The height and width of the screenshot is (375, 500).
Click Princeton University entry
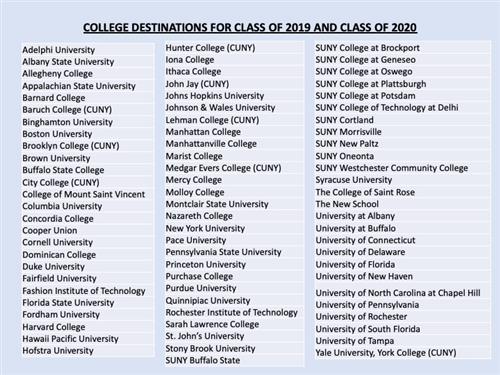coord(206,265)
